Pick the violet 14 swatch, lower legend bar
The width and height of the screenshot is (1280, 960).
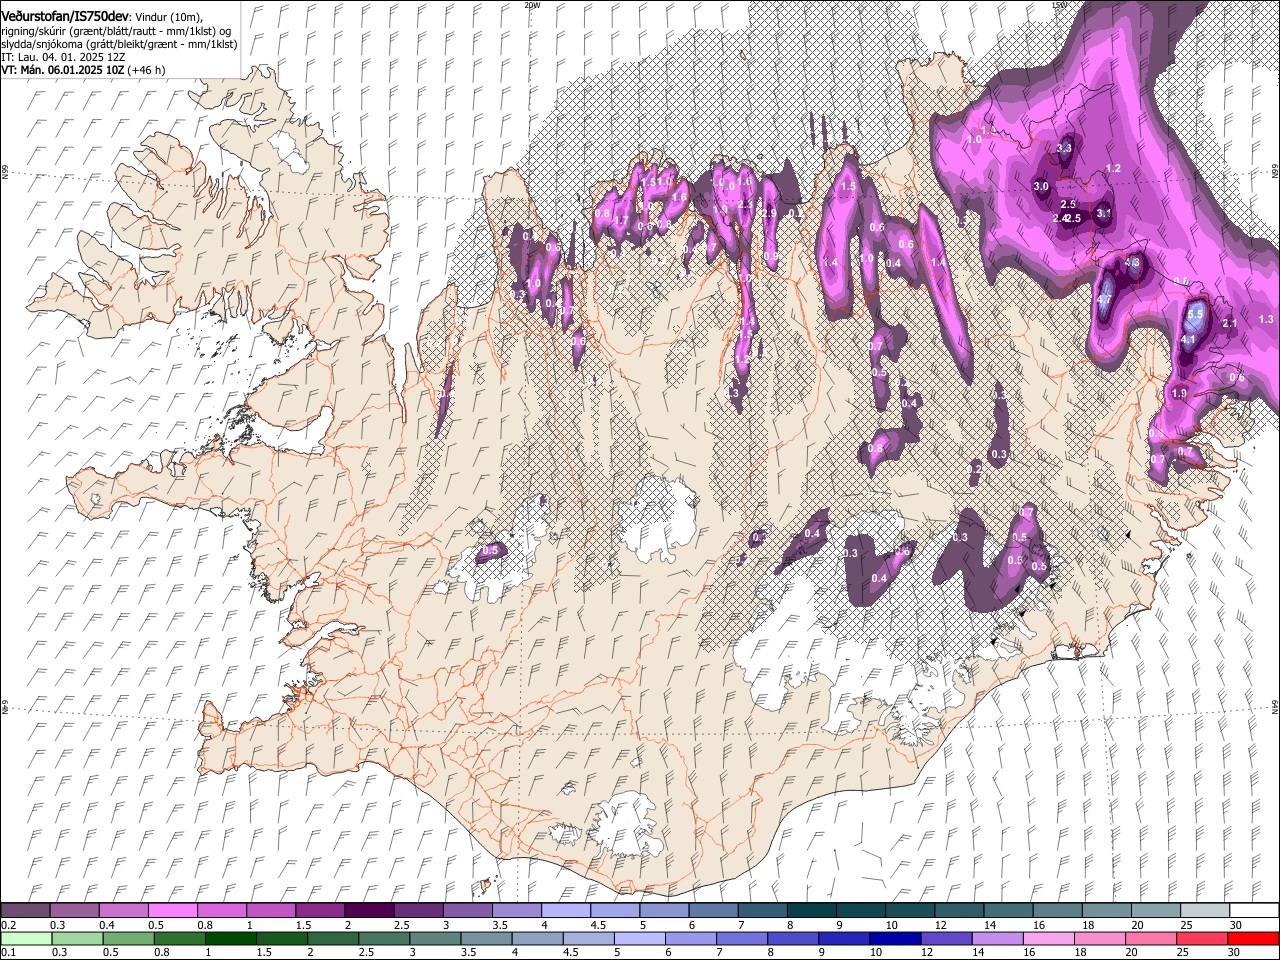tap(996, 938)
